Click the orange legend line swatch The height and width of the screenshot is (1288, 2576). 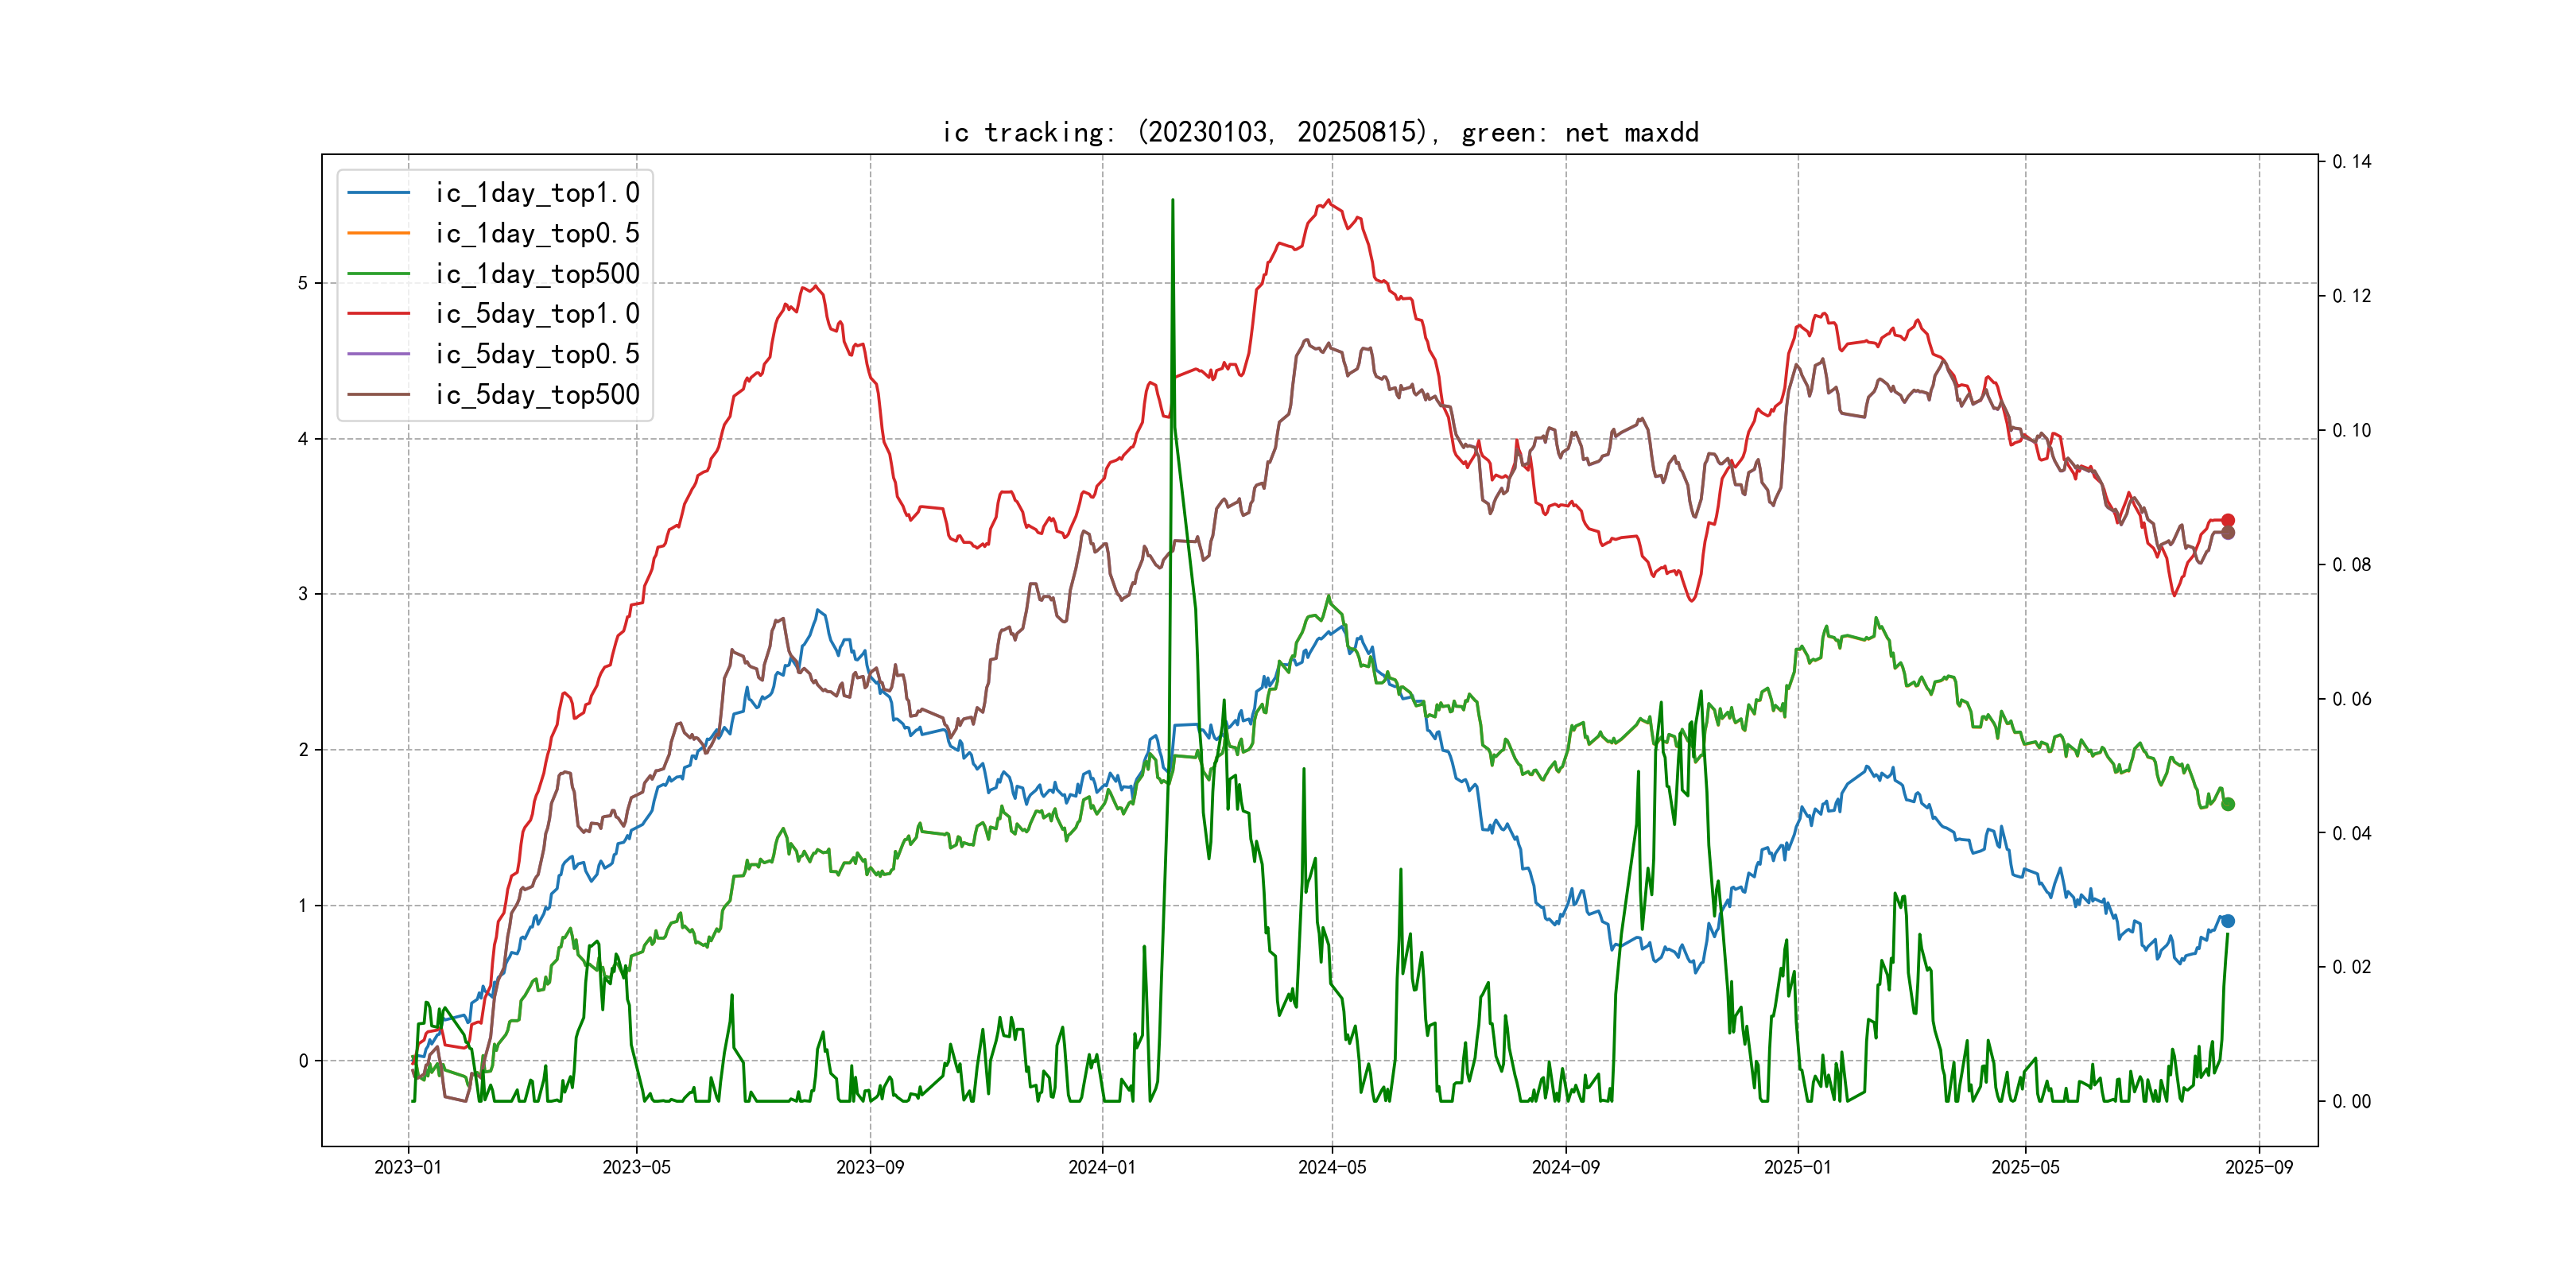[379, 233]
